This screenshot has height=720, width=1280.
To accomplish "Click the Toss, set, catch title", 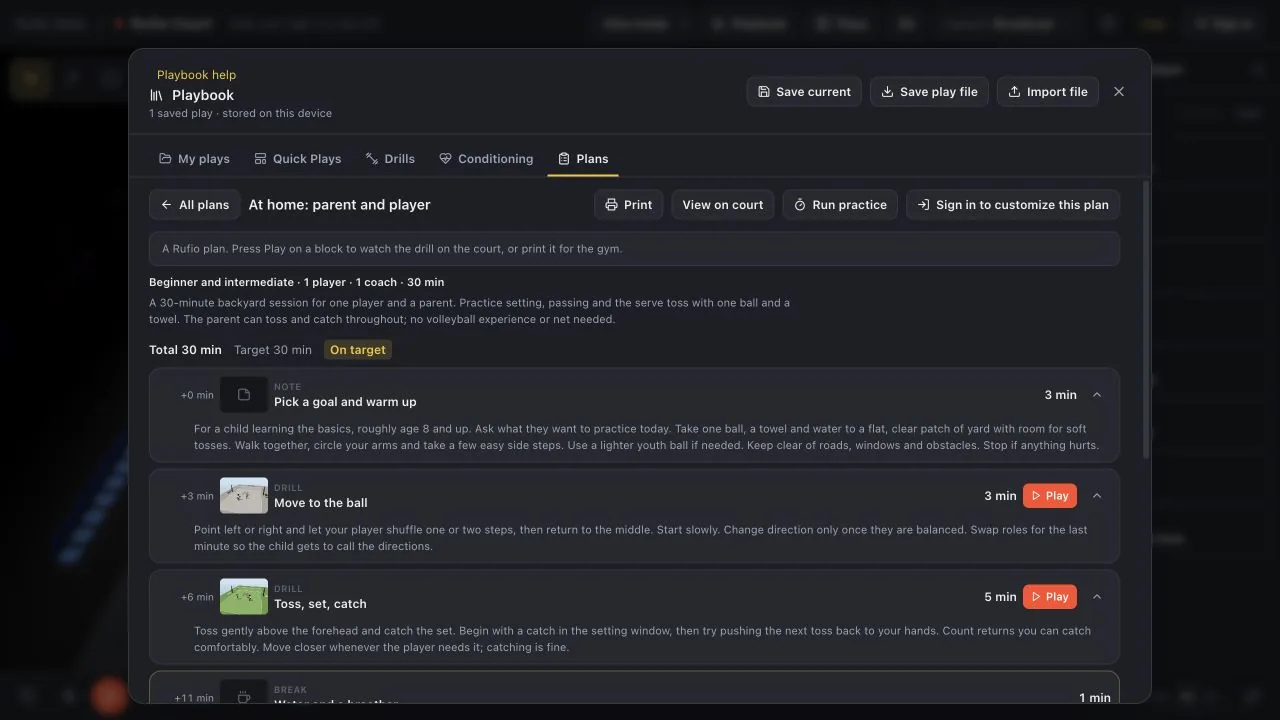I will point(321,604).
